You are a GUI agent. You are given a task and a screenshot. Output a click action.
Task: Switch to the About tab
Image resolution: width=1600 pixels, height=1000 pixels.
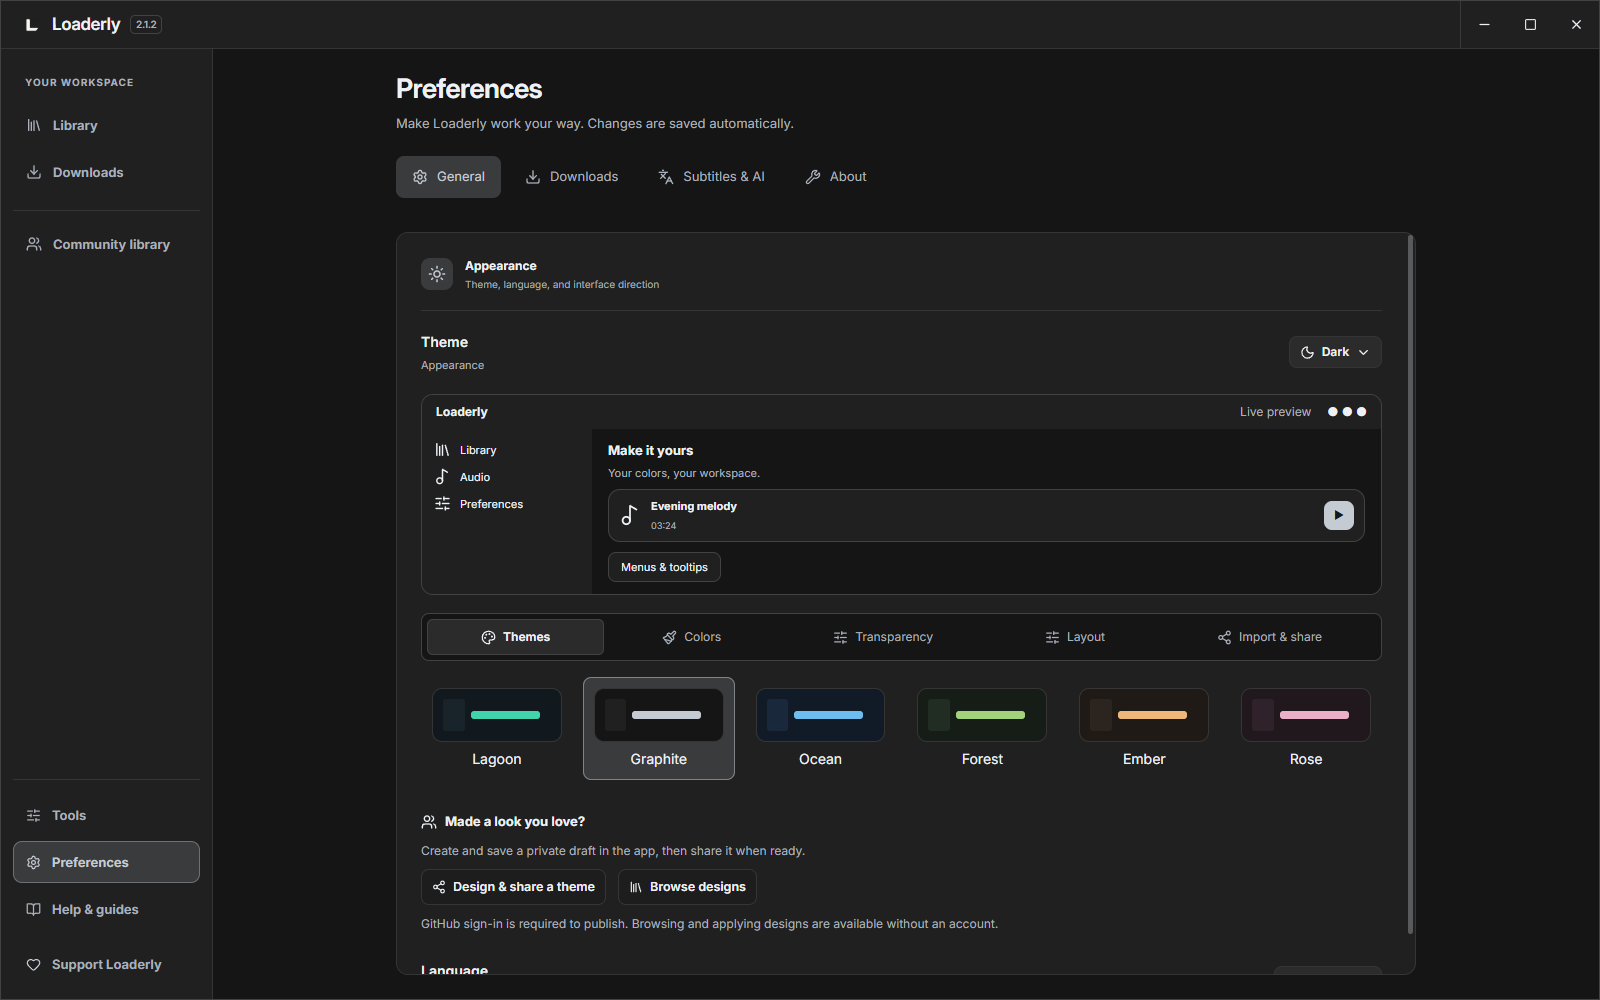pyautogui.click(x=836, y=177)
